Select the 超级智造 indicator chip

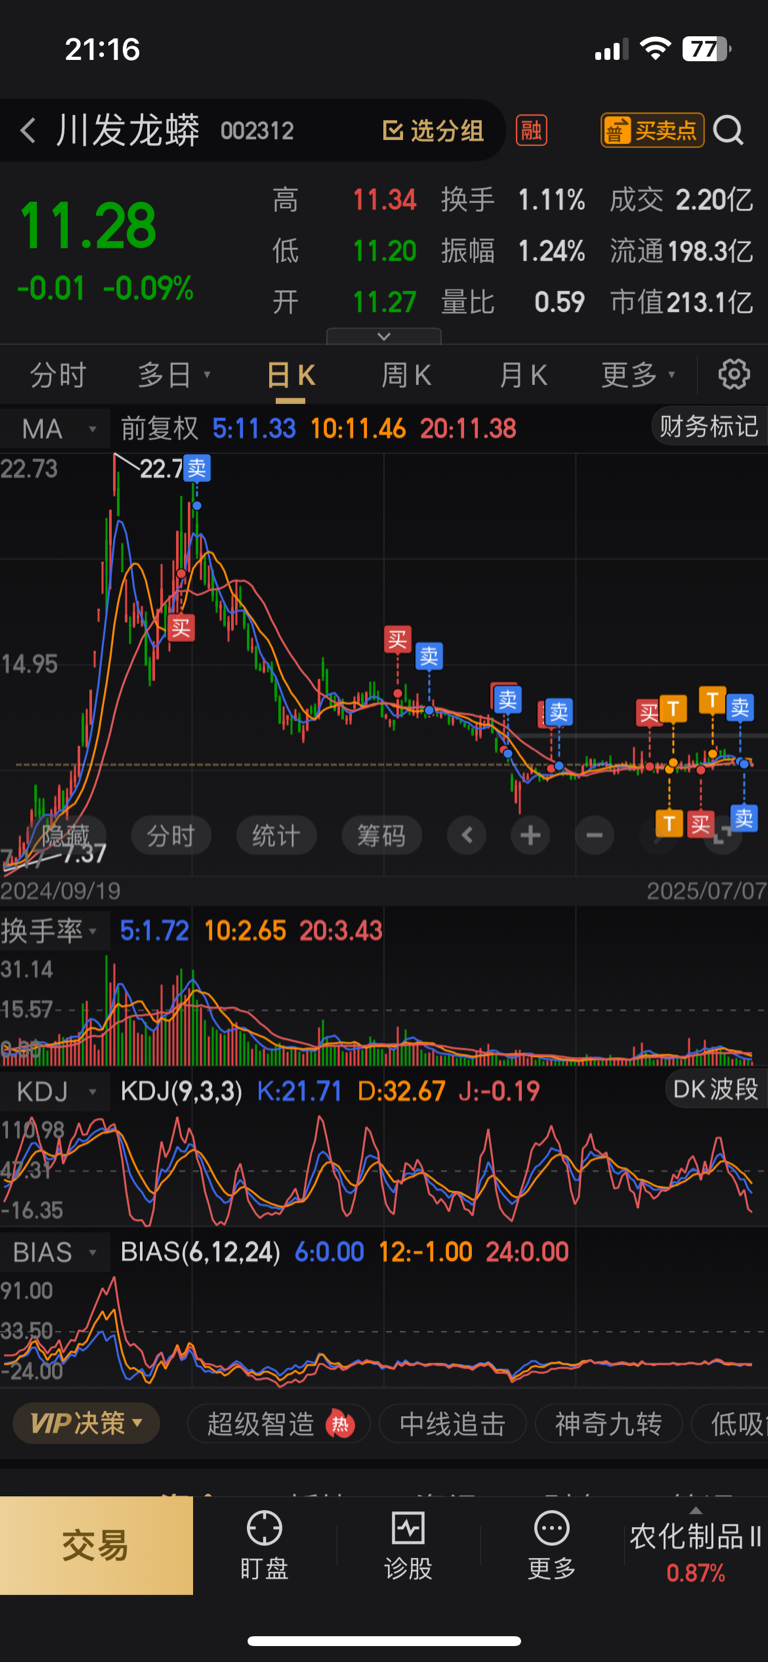279,1424
